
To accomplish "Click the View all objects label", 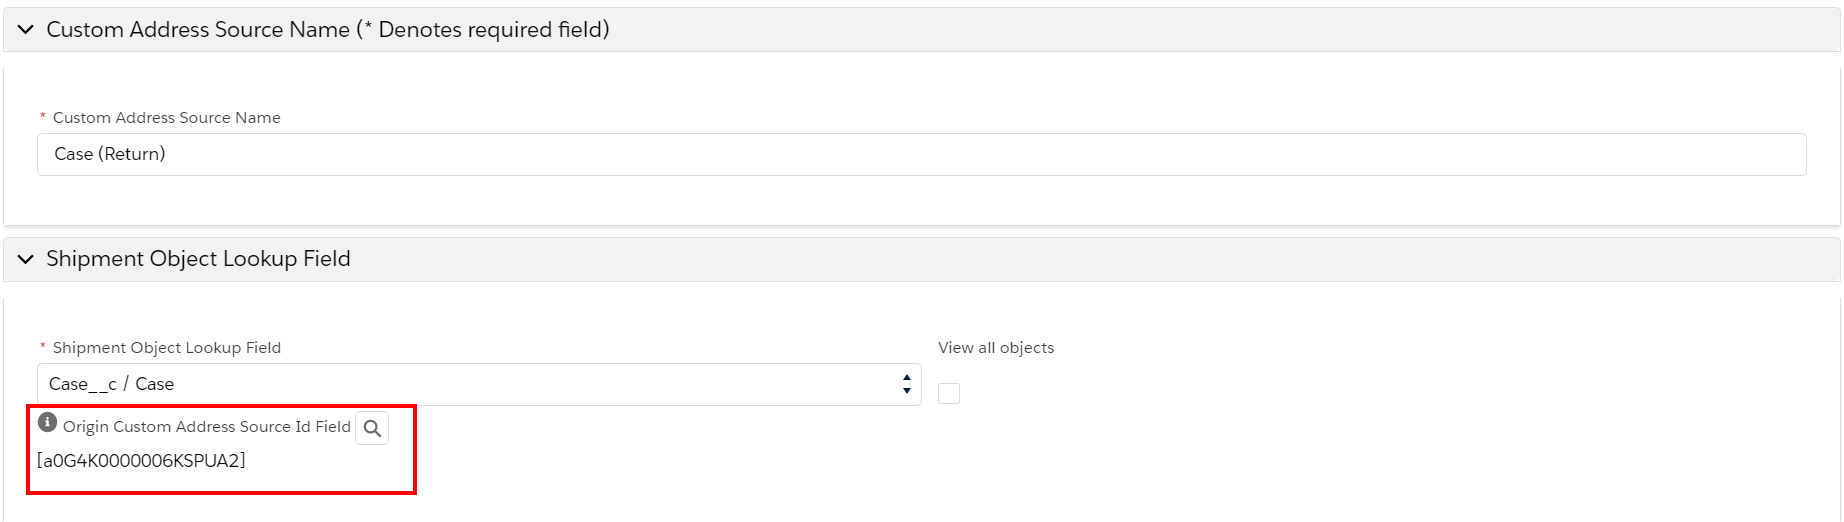I will pyautogui.click(x=996, y=348).
